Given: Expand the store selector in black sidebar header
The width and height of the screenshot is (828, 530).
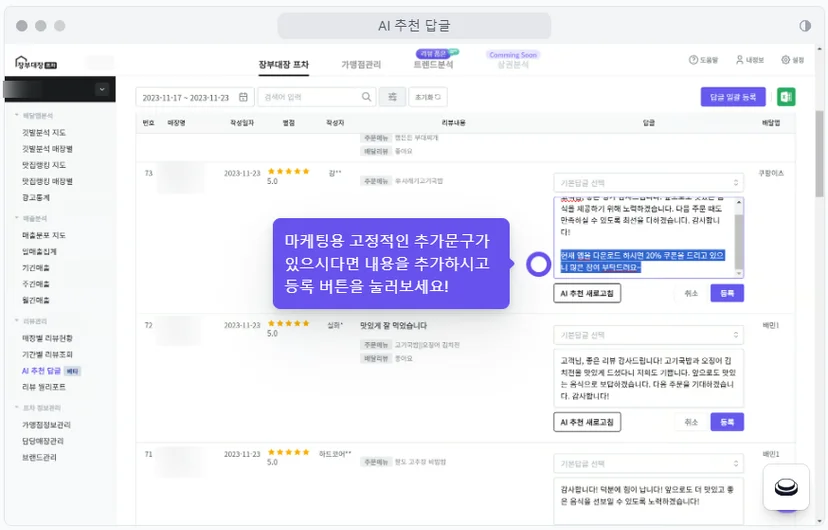Looking at the screenshot, I should pos(102,89).
